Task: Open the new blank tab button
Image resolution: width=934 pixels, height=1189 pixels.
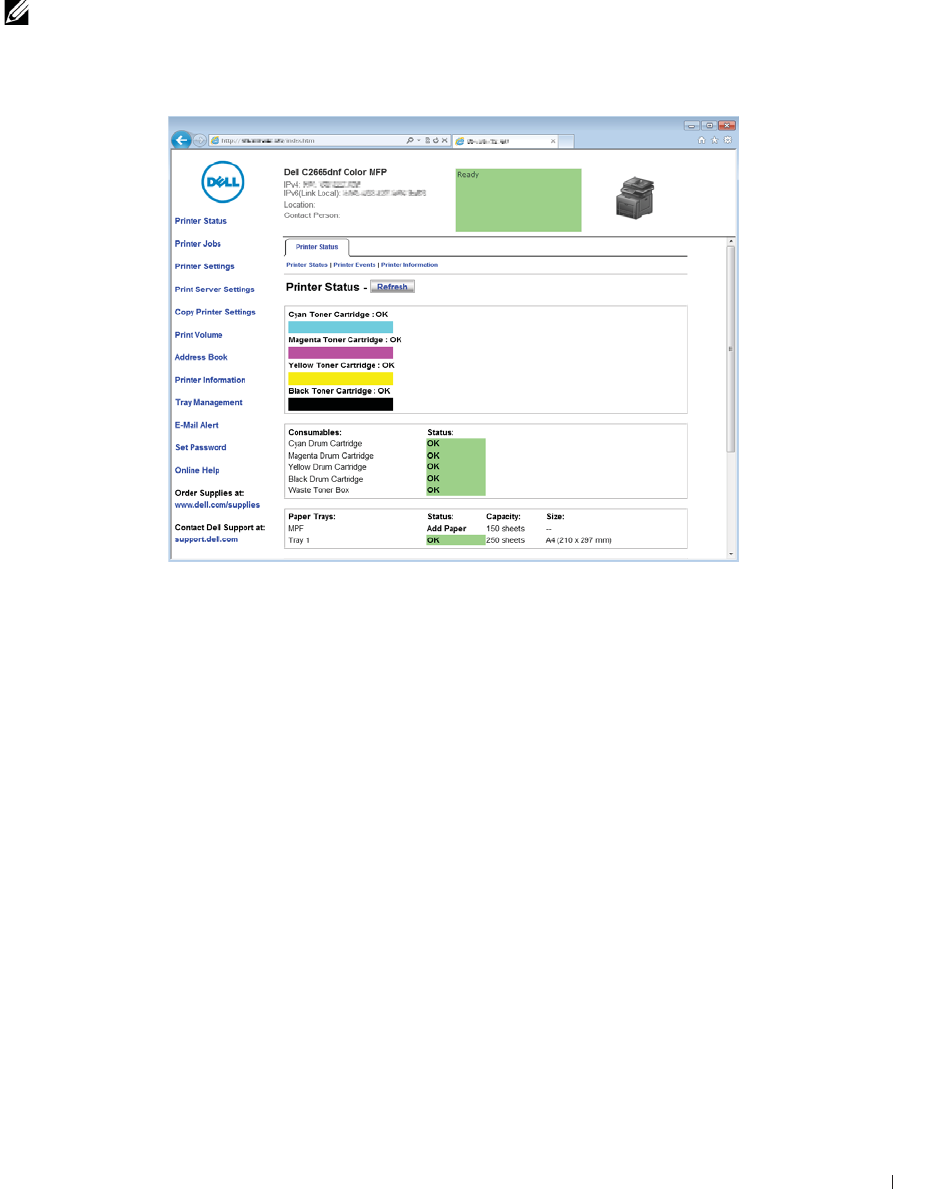Action: tap(566, 141)
